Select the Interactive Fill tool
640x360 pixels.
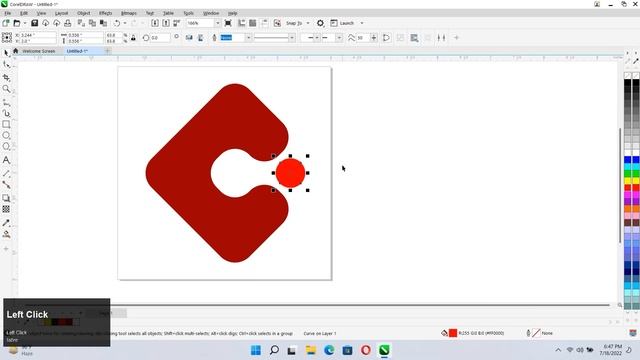coord(6,234)
